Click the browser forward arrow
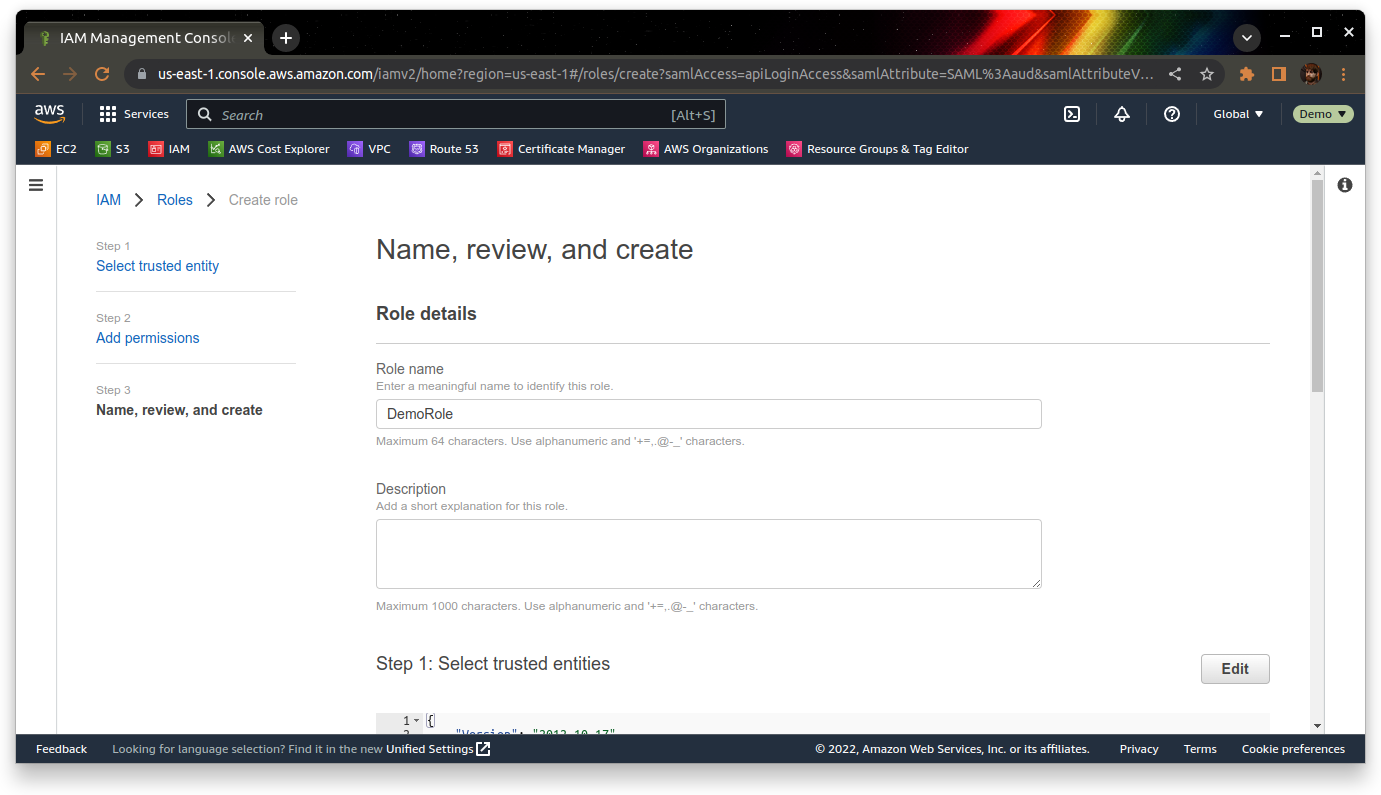The width and height of the screenshot is (1381, 795). tap(70, 74)
